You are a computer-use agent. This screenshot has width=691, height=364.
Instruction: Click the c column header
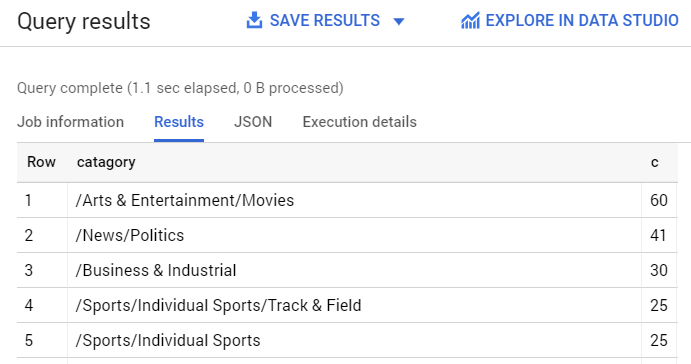coord(654,163)
